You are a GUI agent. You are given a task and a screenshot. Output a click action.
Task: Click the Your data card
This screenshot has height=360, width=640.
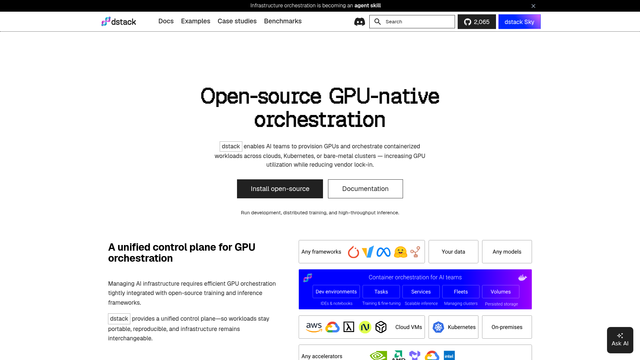coord(453,252)
